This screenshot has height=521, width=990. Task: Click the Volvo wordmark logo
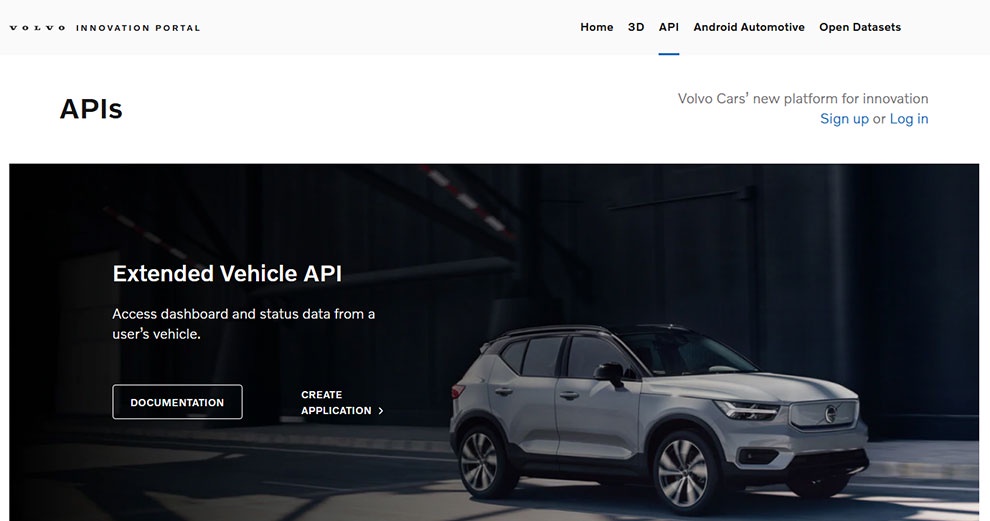(37, 28)
